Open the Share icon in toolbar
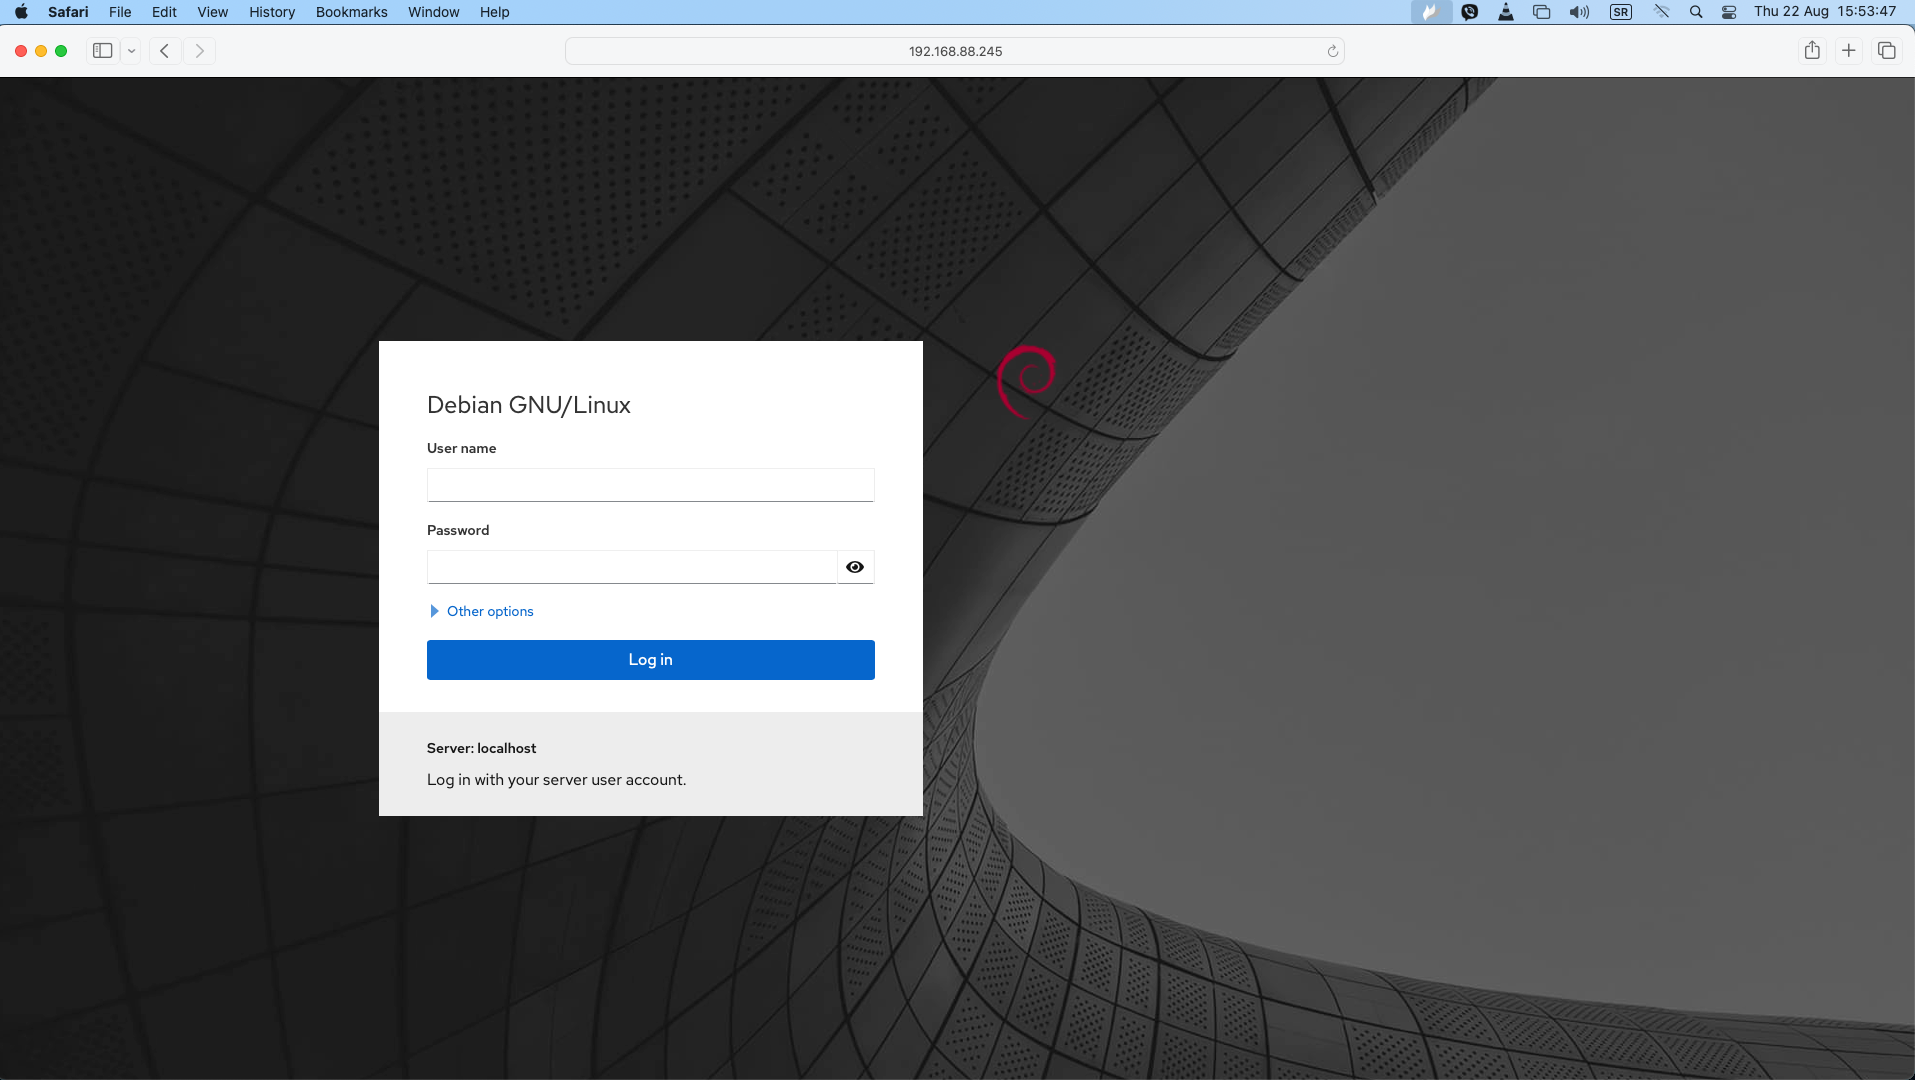The image size is (1915, 1080). (x=1812, y=51)
